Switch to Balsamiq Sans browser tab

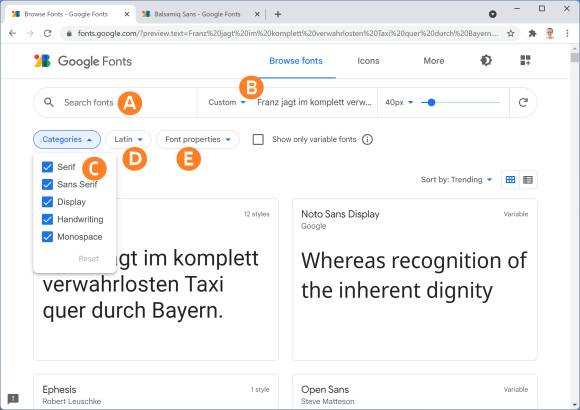click(x=201, y=14)
